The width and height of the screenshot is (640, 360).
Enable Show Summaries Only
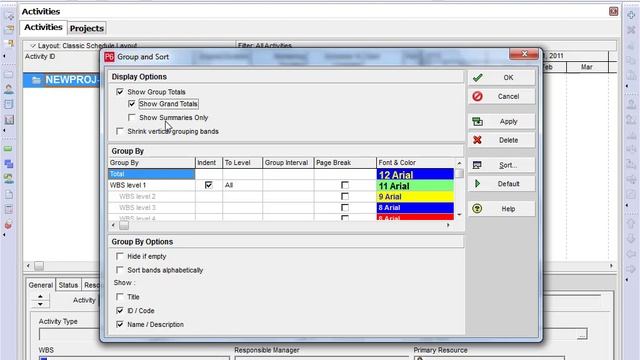[x=131, y=118]
